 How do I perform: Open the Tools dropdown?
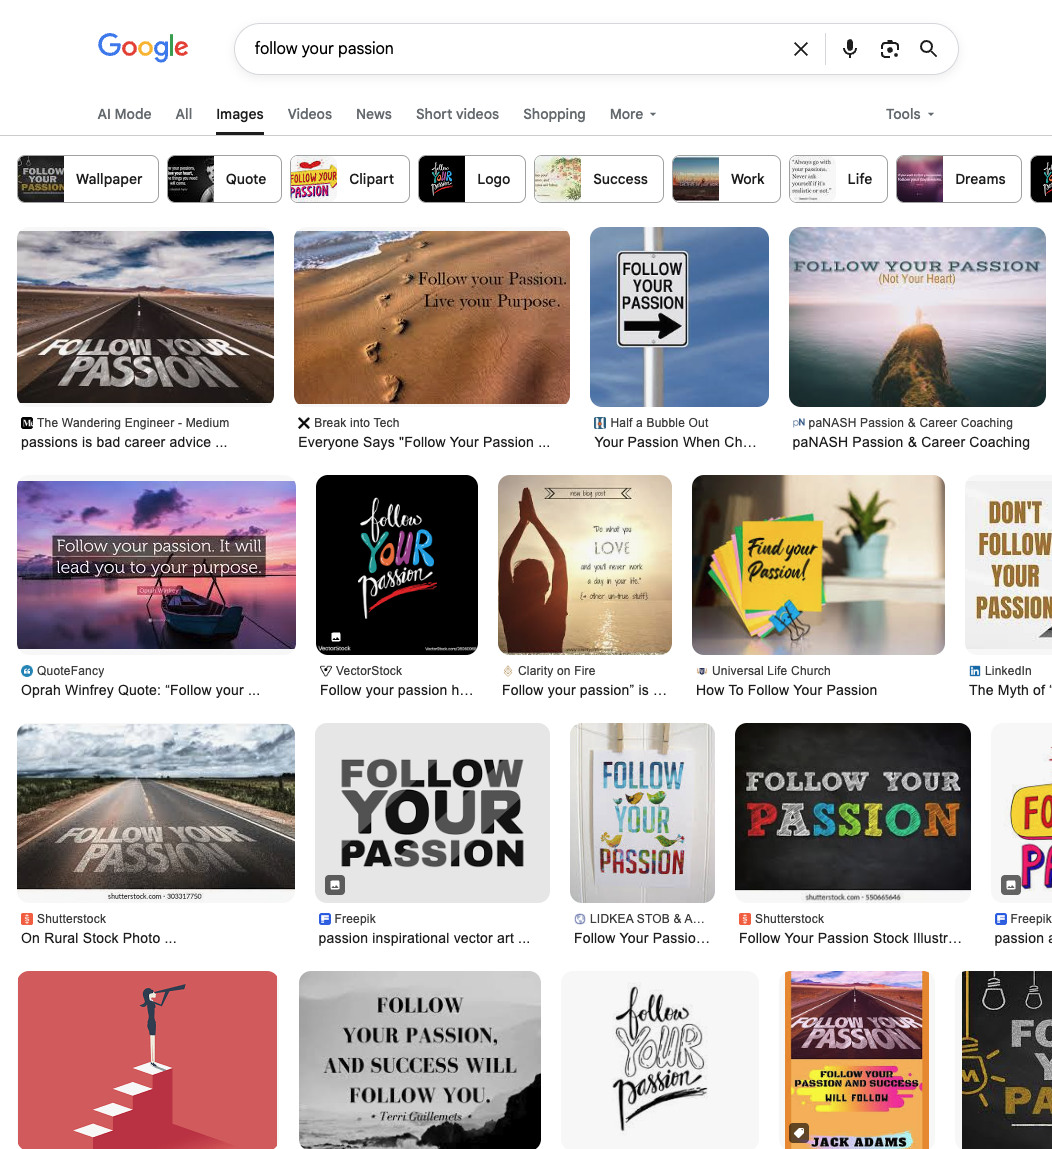coord(909,114)
